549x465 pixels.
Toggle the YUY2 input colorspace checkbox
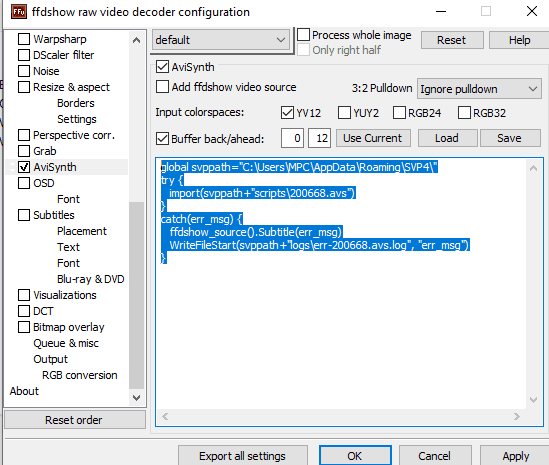click(344, 113)
